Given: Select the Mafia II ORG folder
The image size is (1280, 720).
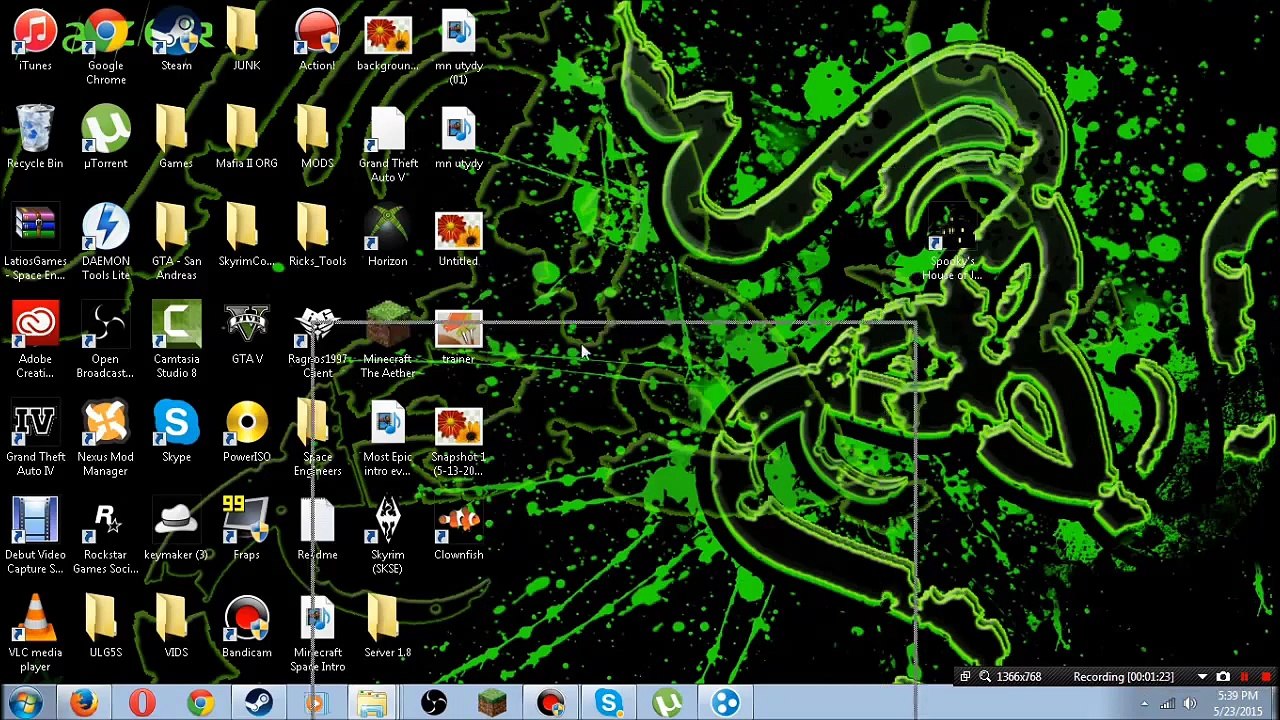Looking at the screenshot, I should (x=246, y=138).
